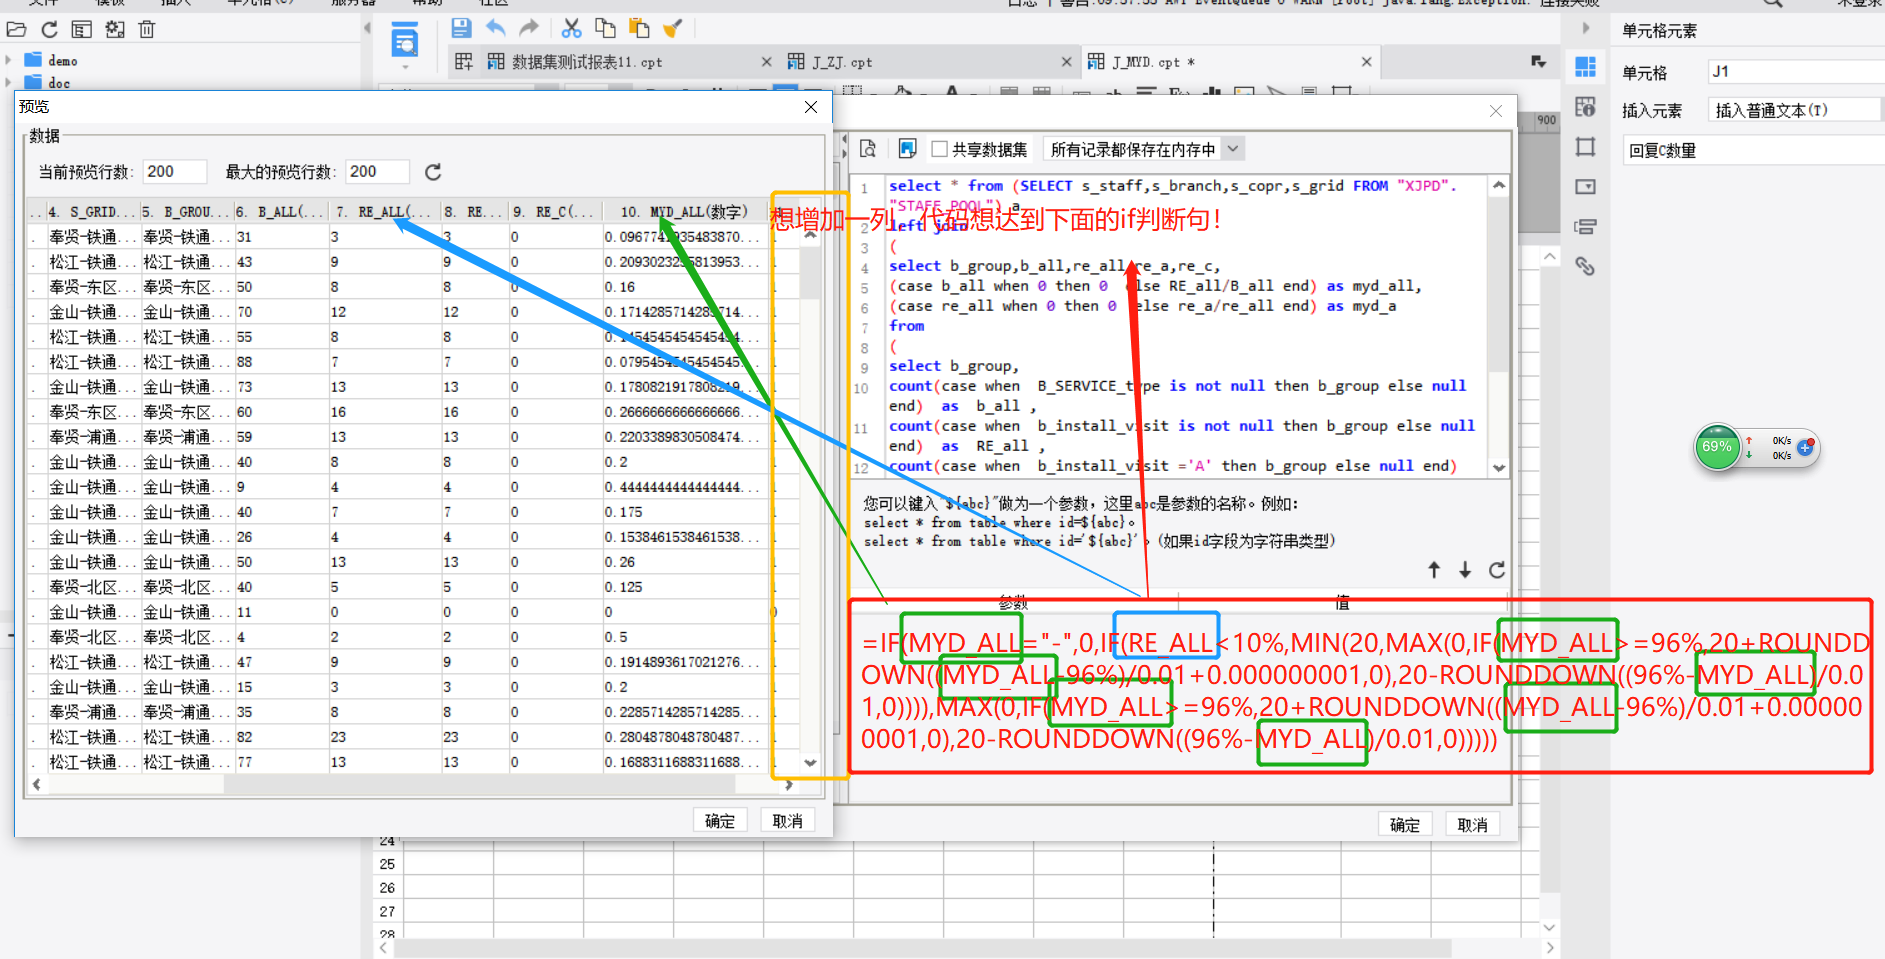Open the preview mode dropdown arrow
Image resolution: width=1885 pixels, height=959 pixels.
click(x=405, y=67)
